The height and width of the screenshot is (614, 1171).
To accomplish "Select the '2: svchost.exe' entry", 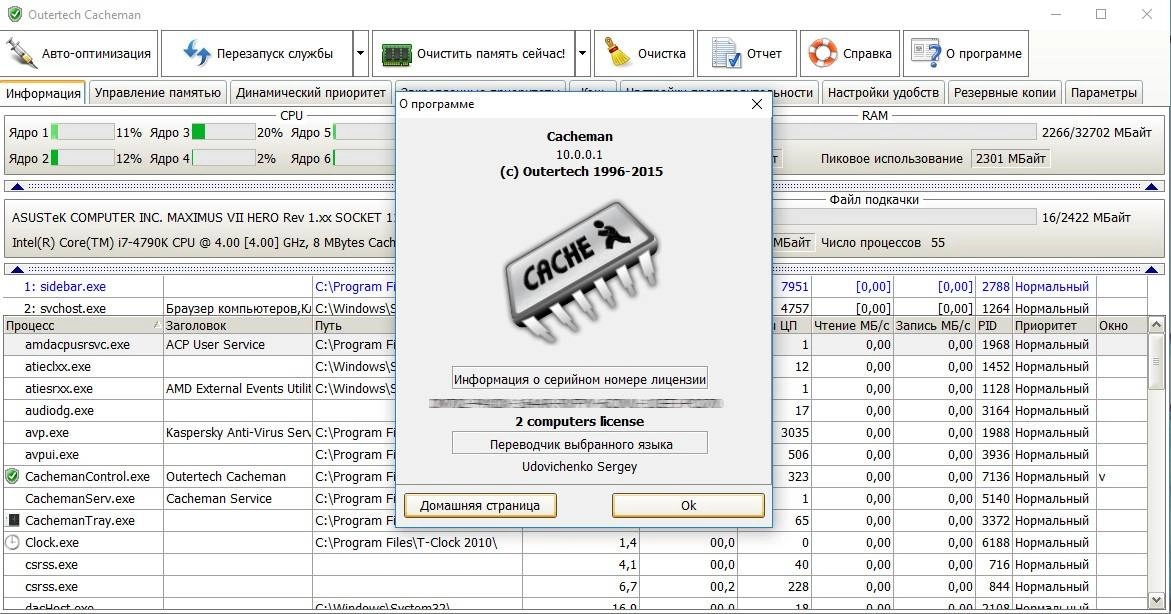I will [x=65, y=308].
